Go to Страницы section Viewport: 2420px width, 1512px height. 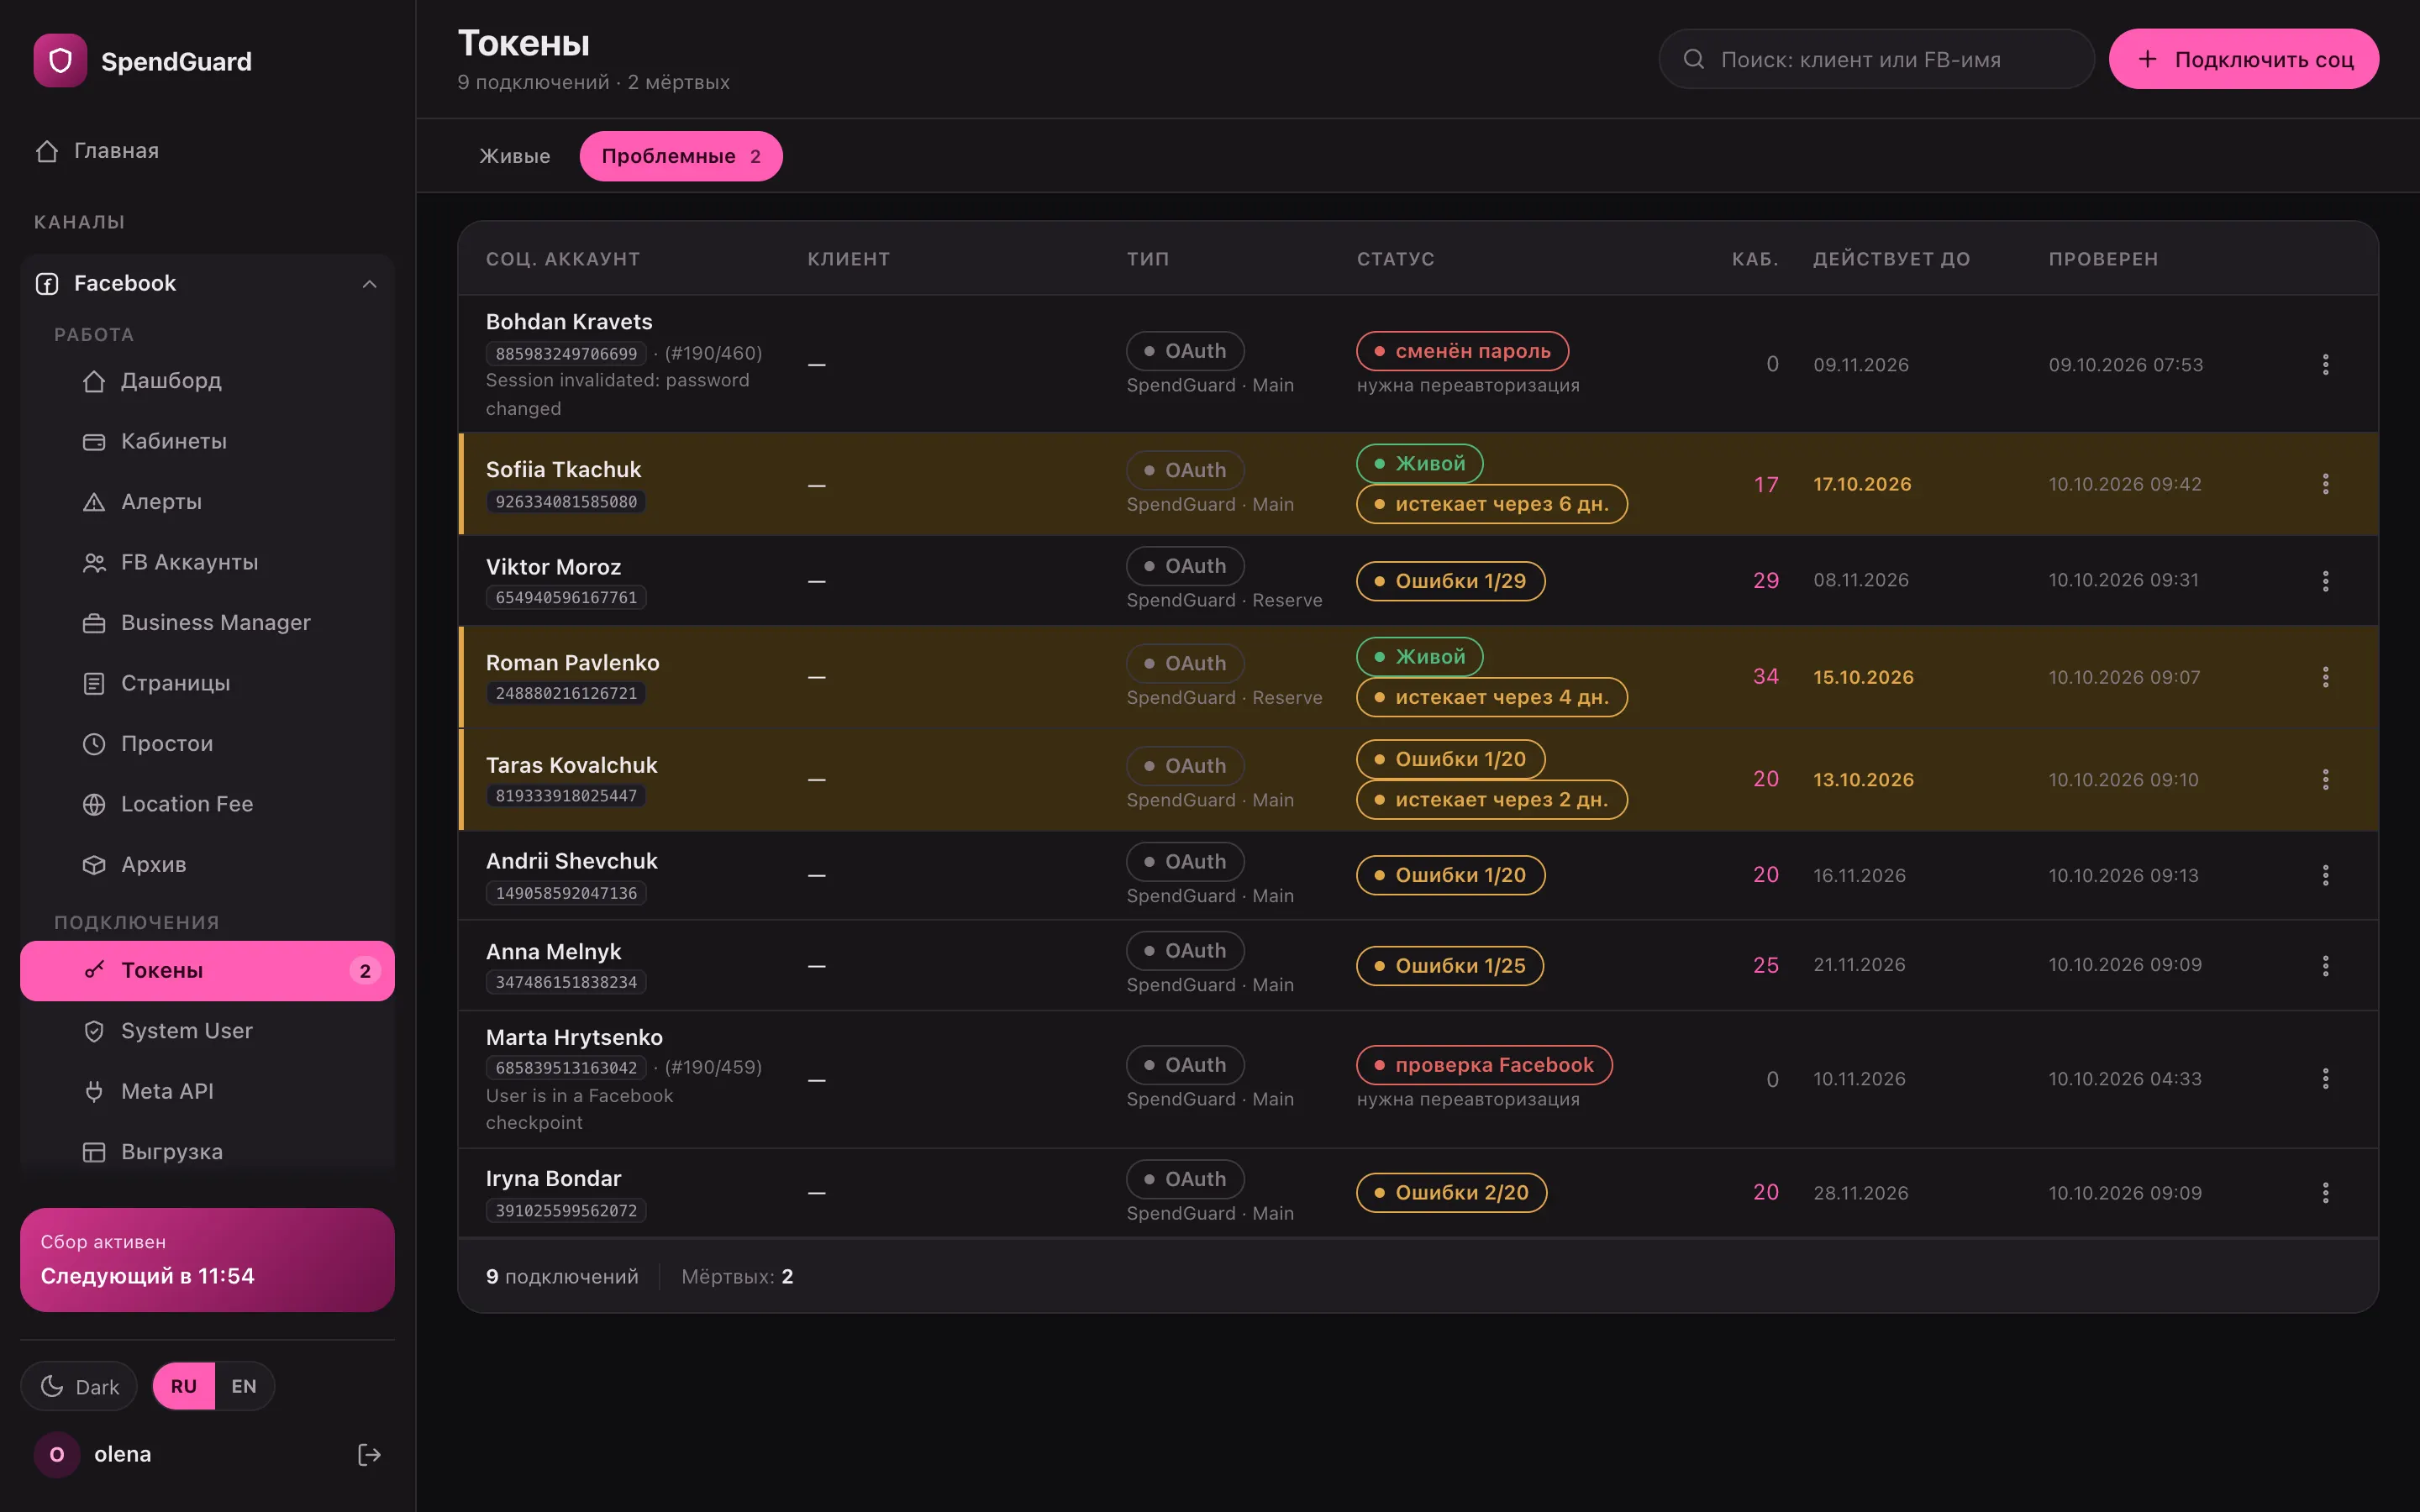(x=207, y=683)
